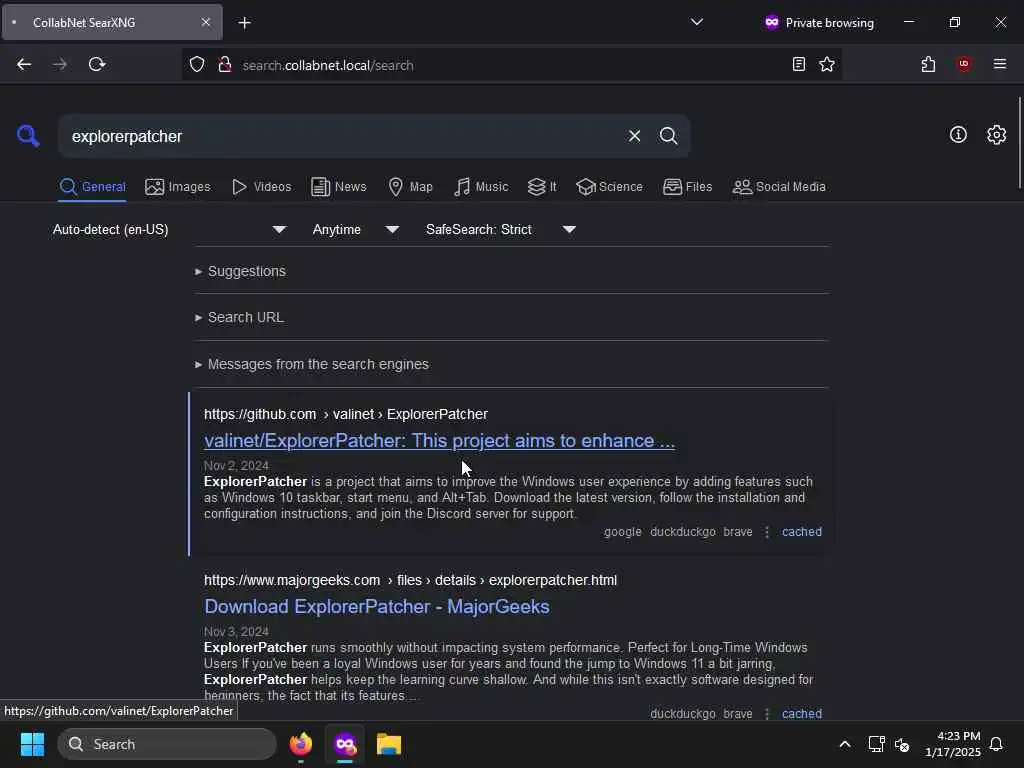Open SearXNG preferences gear icon

(x=996, y=135)
